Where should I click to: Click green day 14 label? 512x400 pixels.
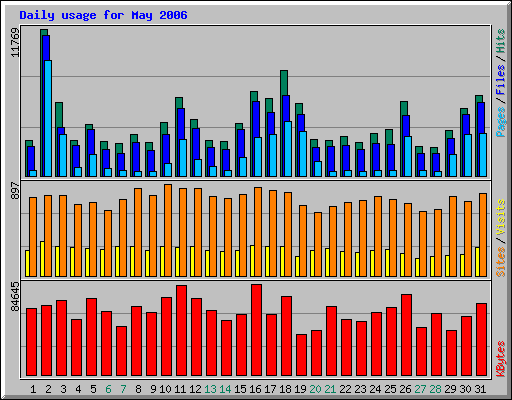coord(225,389)
